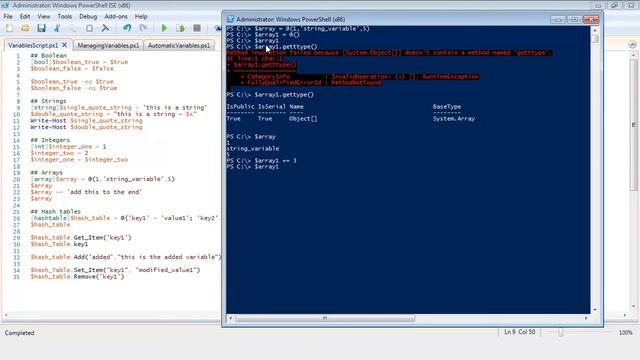Click the console vertical scrollbar down arrow

[595, 310]
